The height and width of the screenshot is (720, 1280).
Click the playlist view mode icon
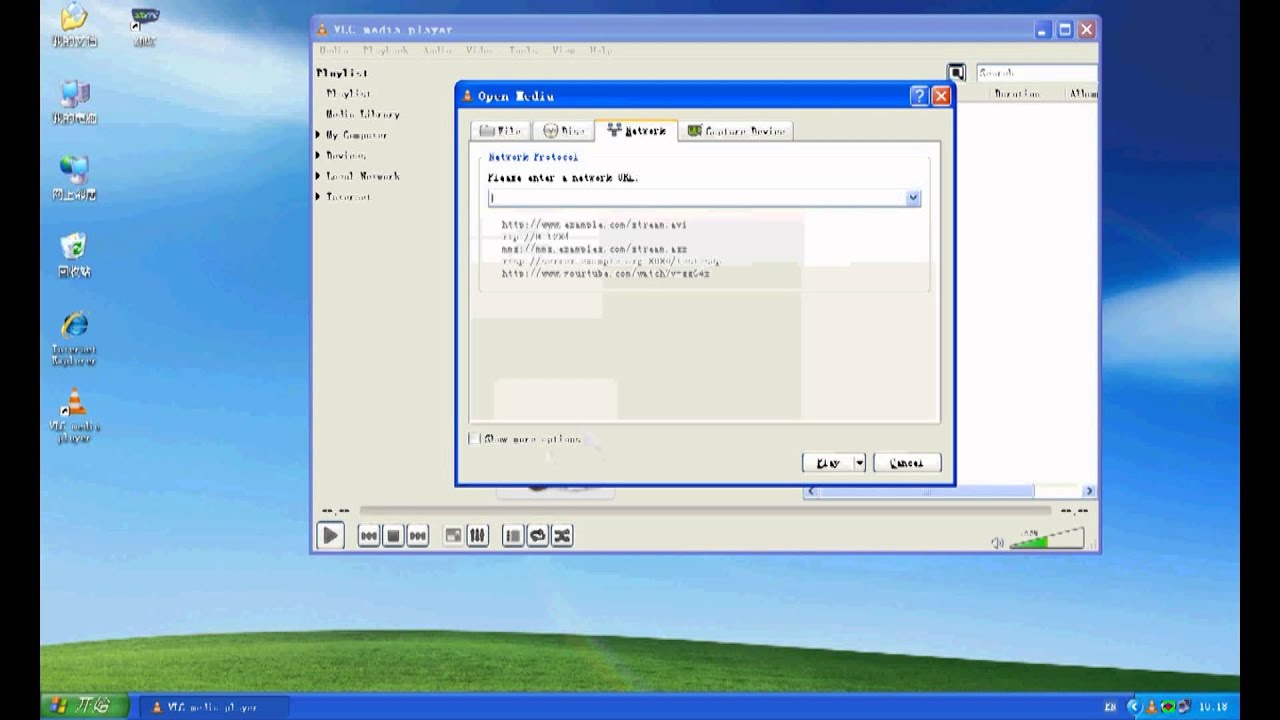click(x=957, y=73)
